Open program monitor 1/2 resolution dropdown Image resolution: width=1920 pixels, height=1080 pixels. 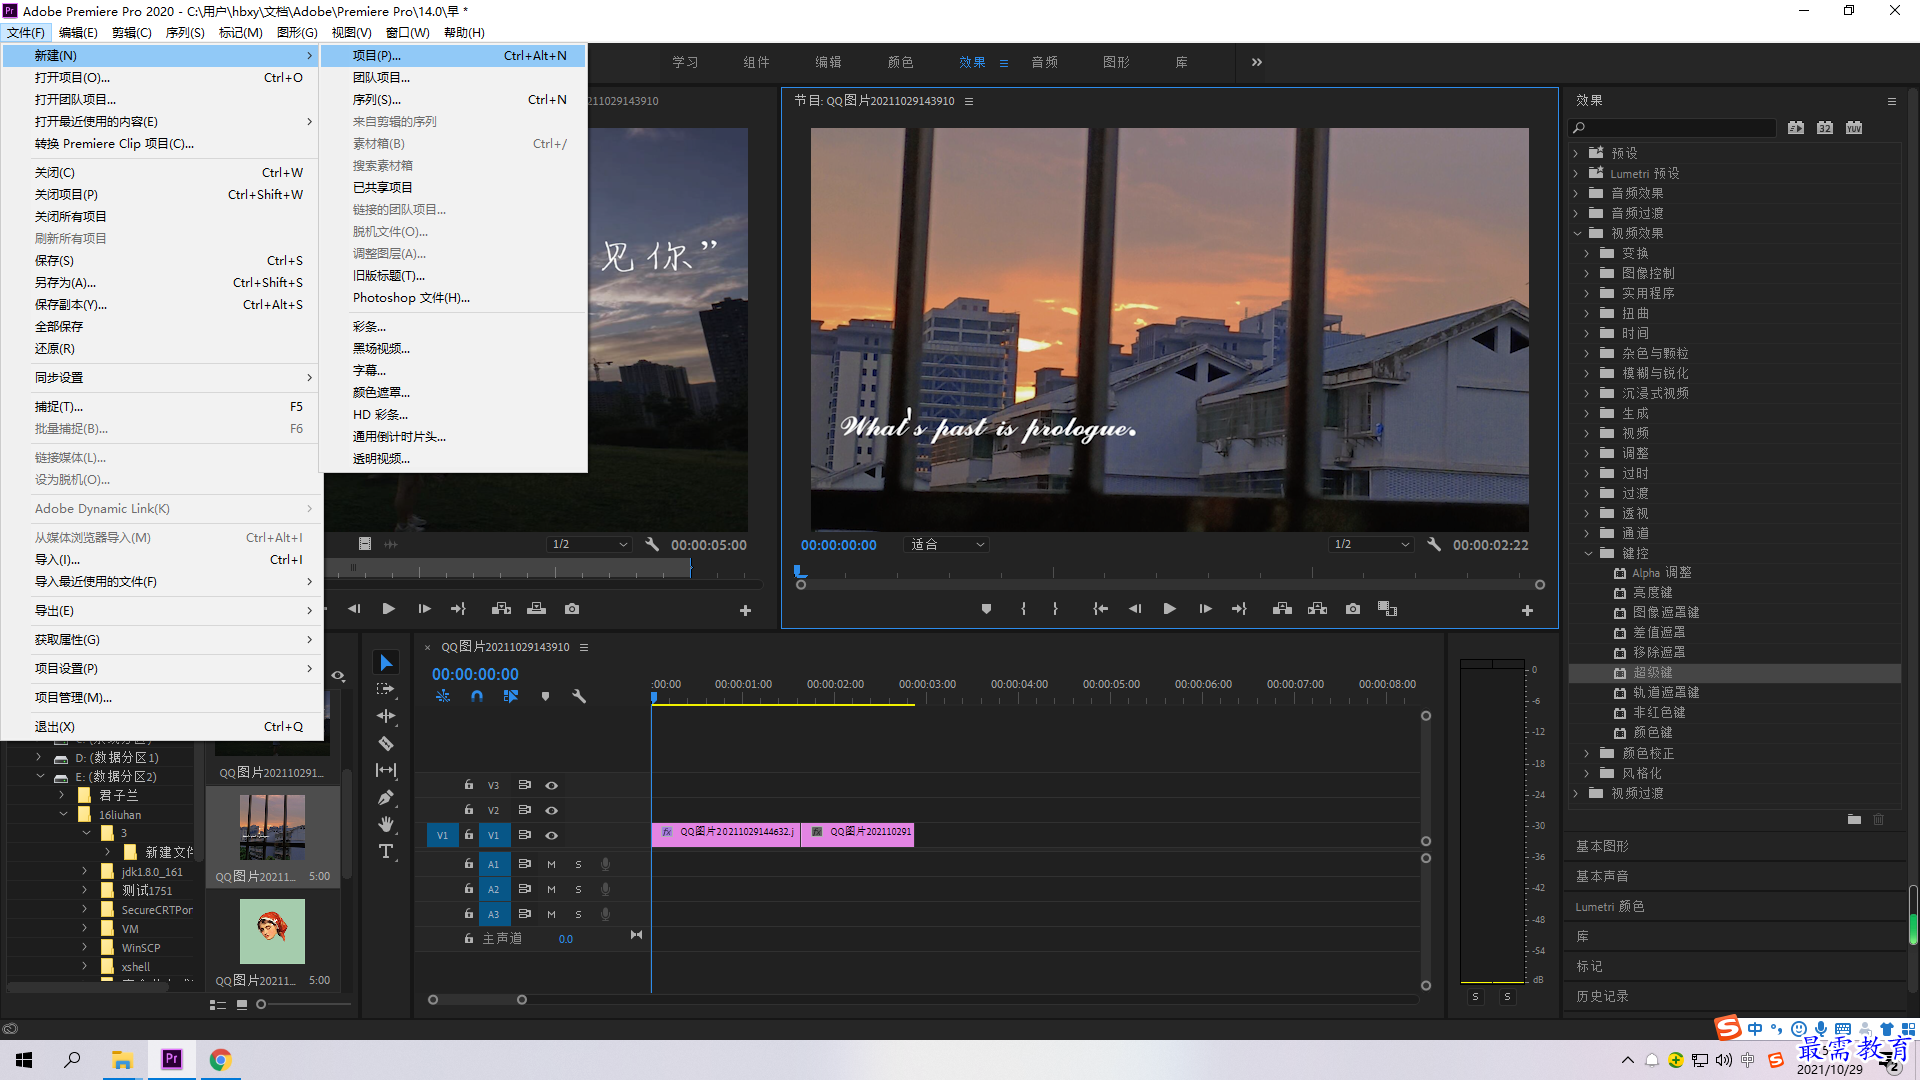click(1371, 544)
